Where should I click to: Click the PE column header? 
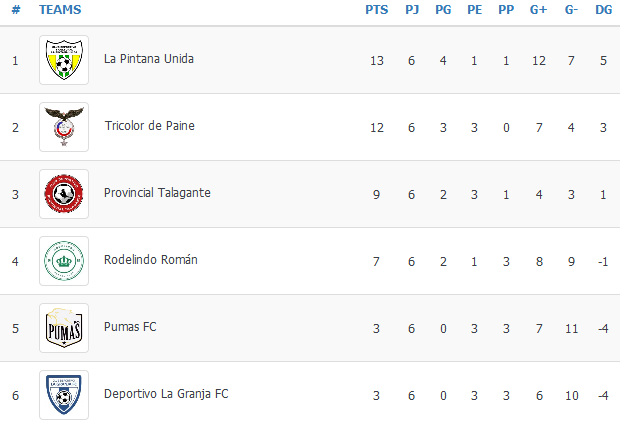coord(475,10)
